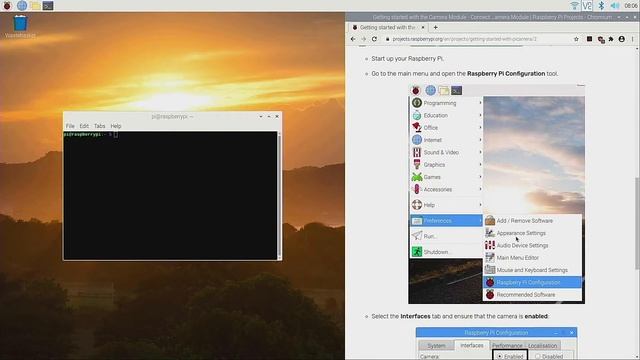Image resolution: width=640 pixels, height=360 pixels.
Task: Click the lock icon in address bar
Action: coord(387,39)
